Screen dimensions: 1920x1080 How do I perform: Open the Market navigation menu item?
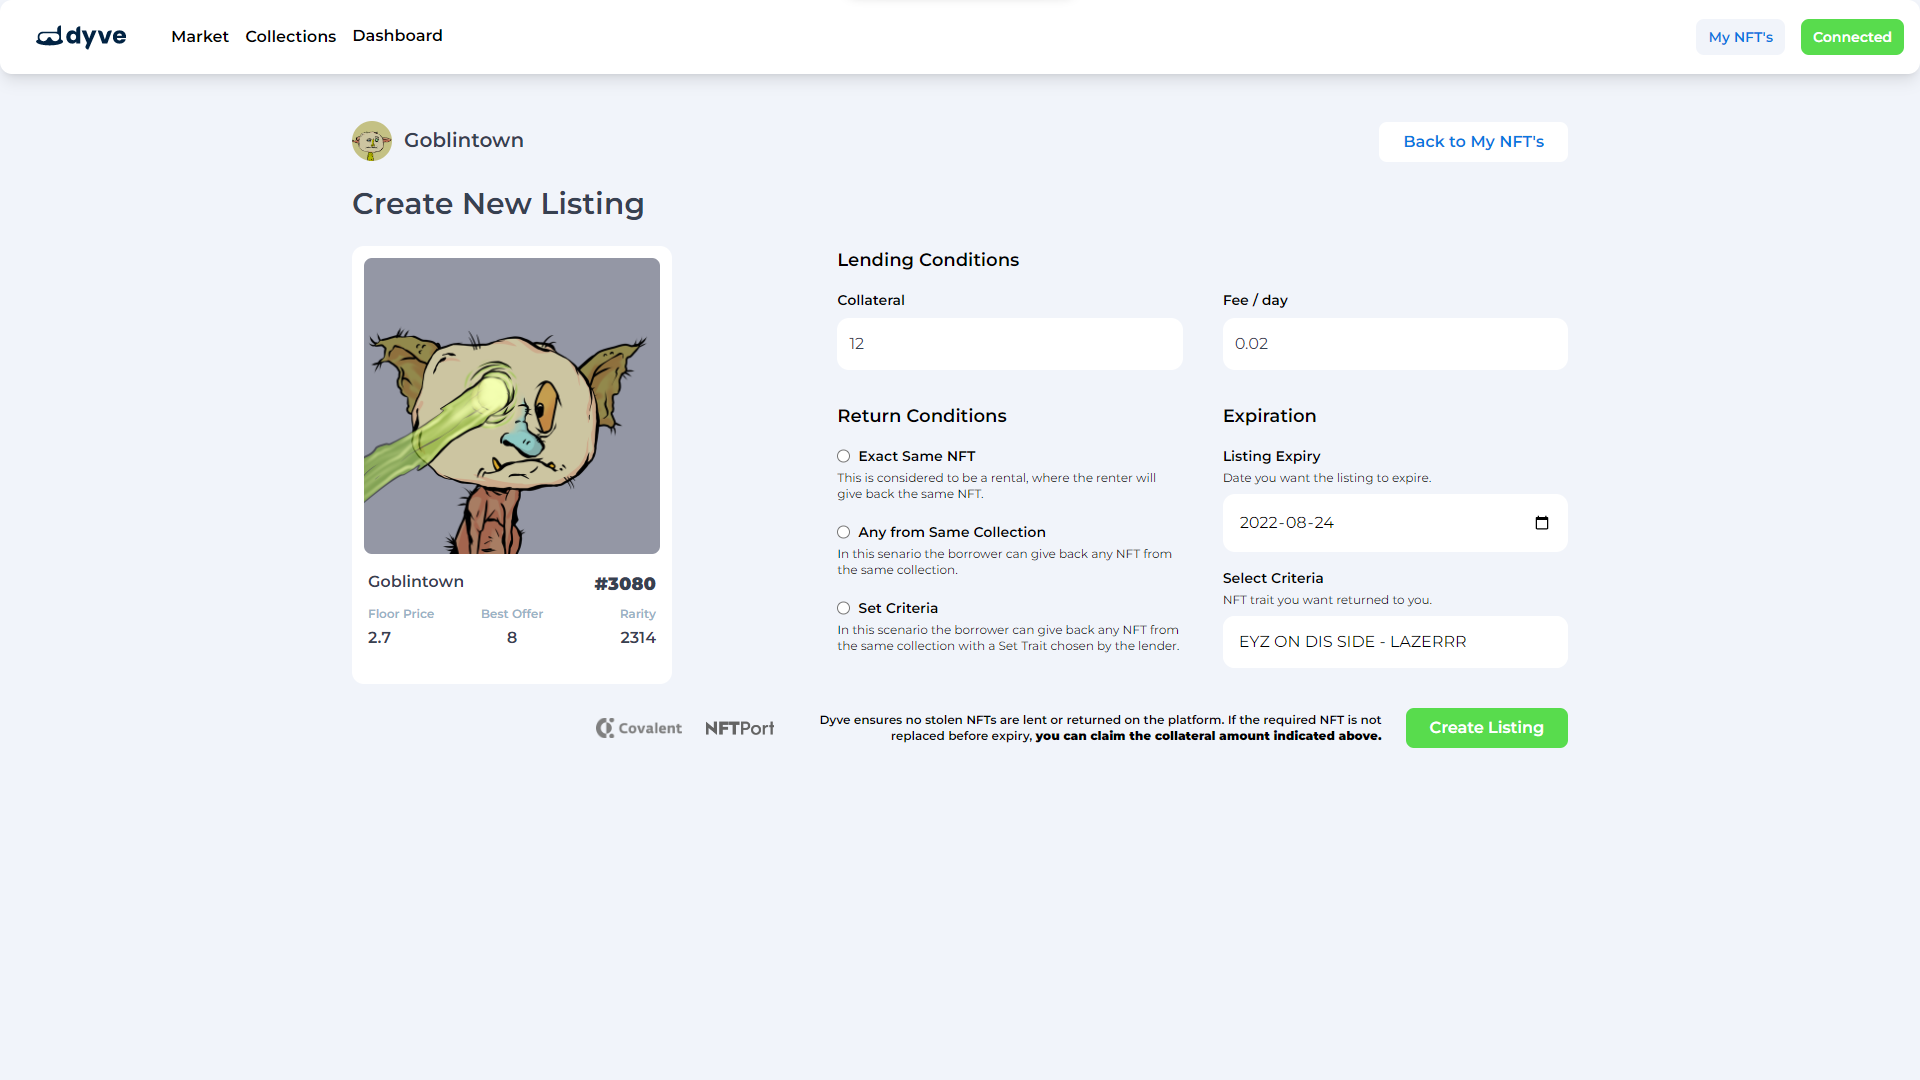tap(199, 36)
